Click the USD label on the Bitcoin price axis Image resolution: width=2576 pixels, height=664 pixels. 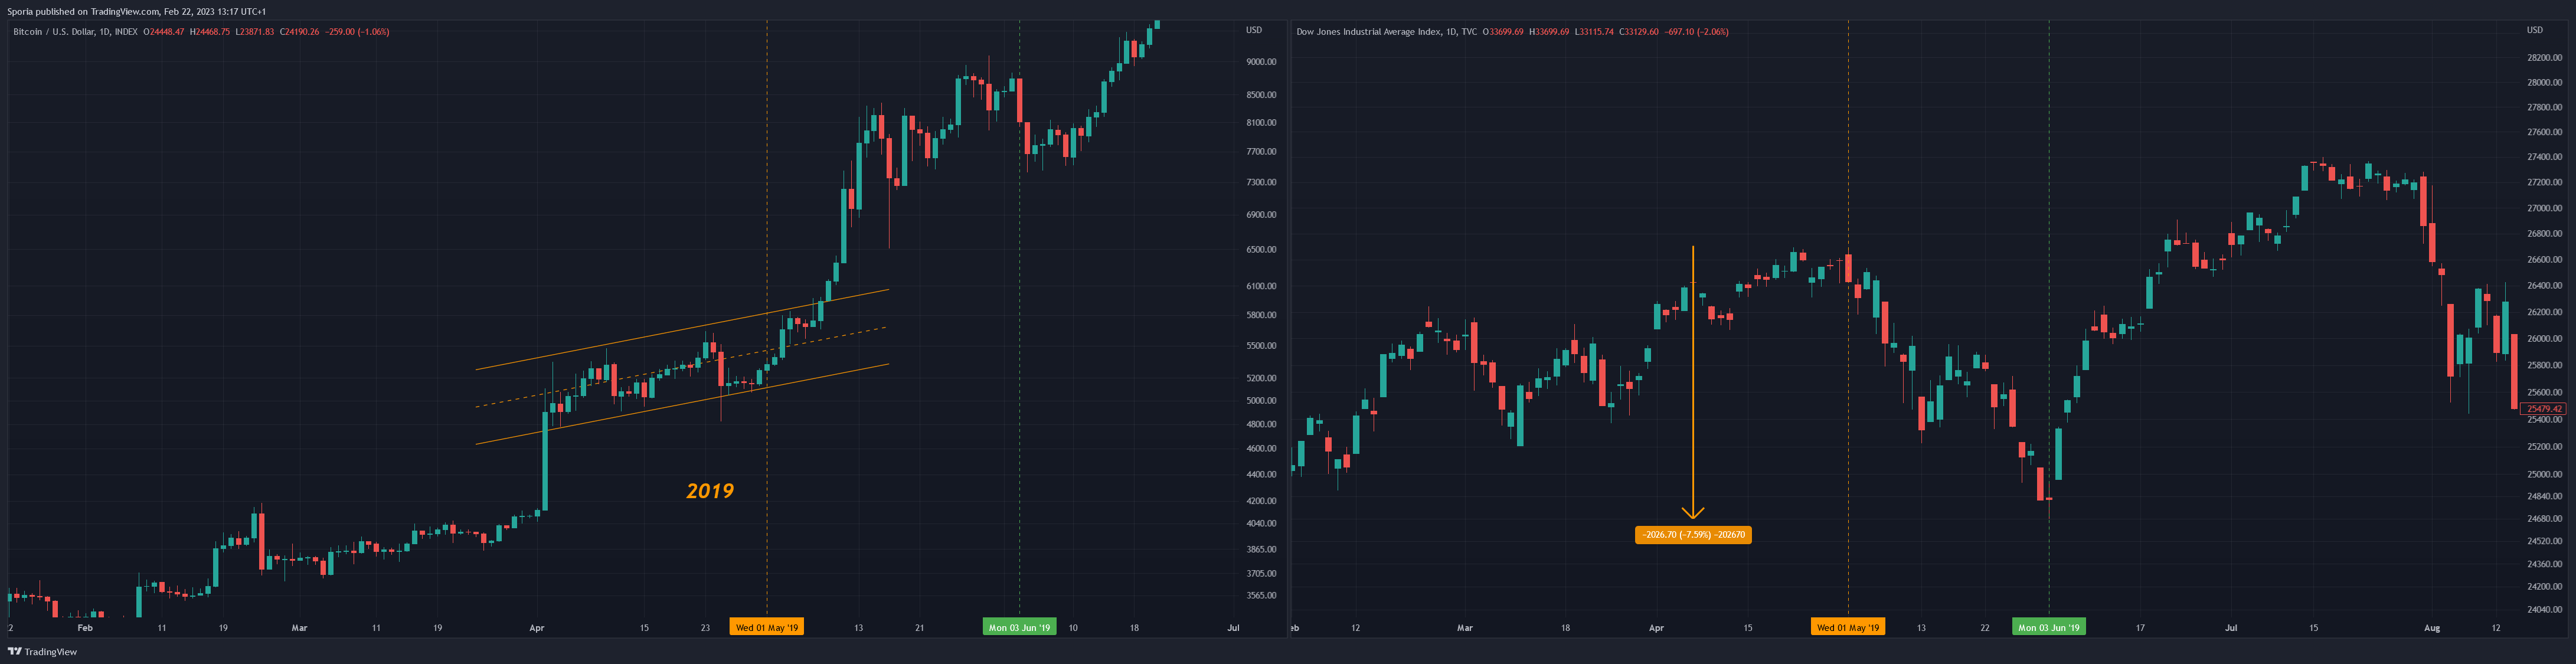point(1254,31)
